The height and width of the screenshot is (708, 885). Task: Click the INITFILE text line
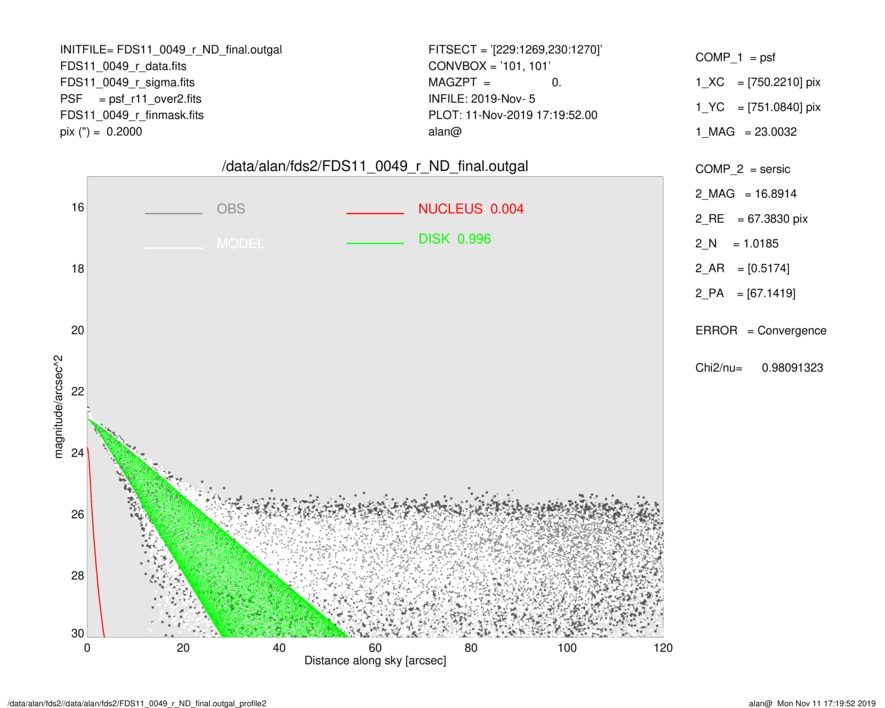click(x=171, y=50)
